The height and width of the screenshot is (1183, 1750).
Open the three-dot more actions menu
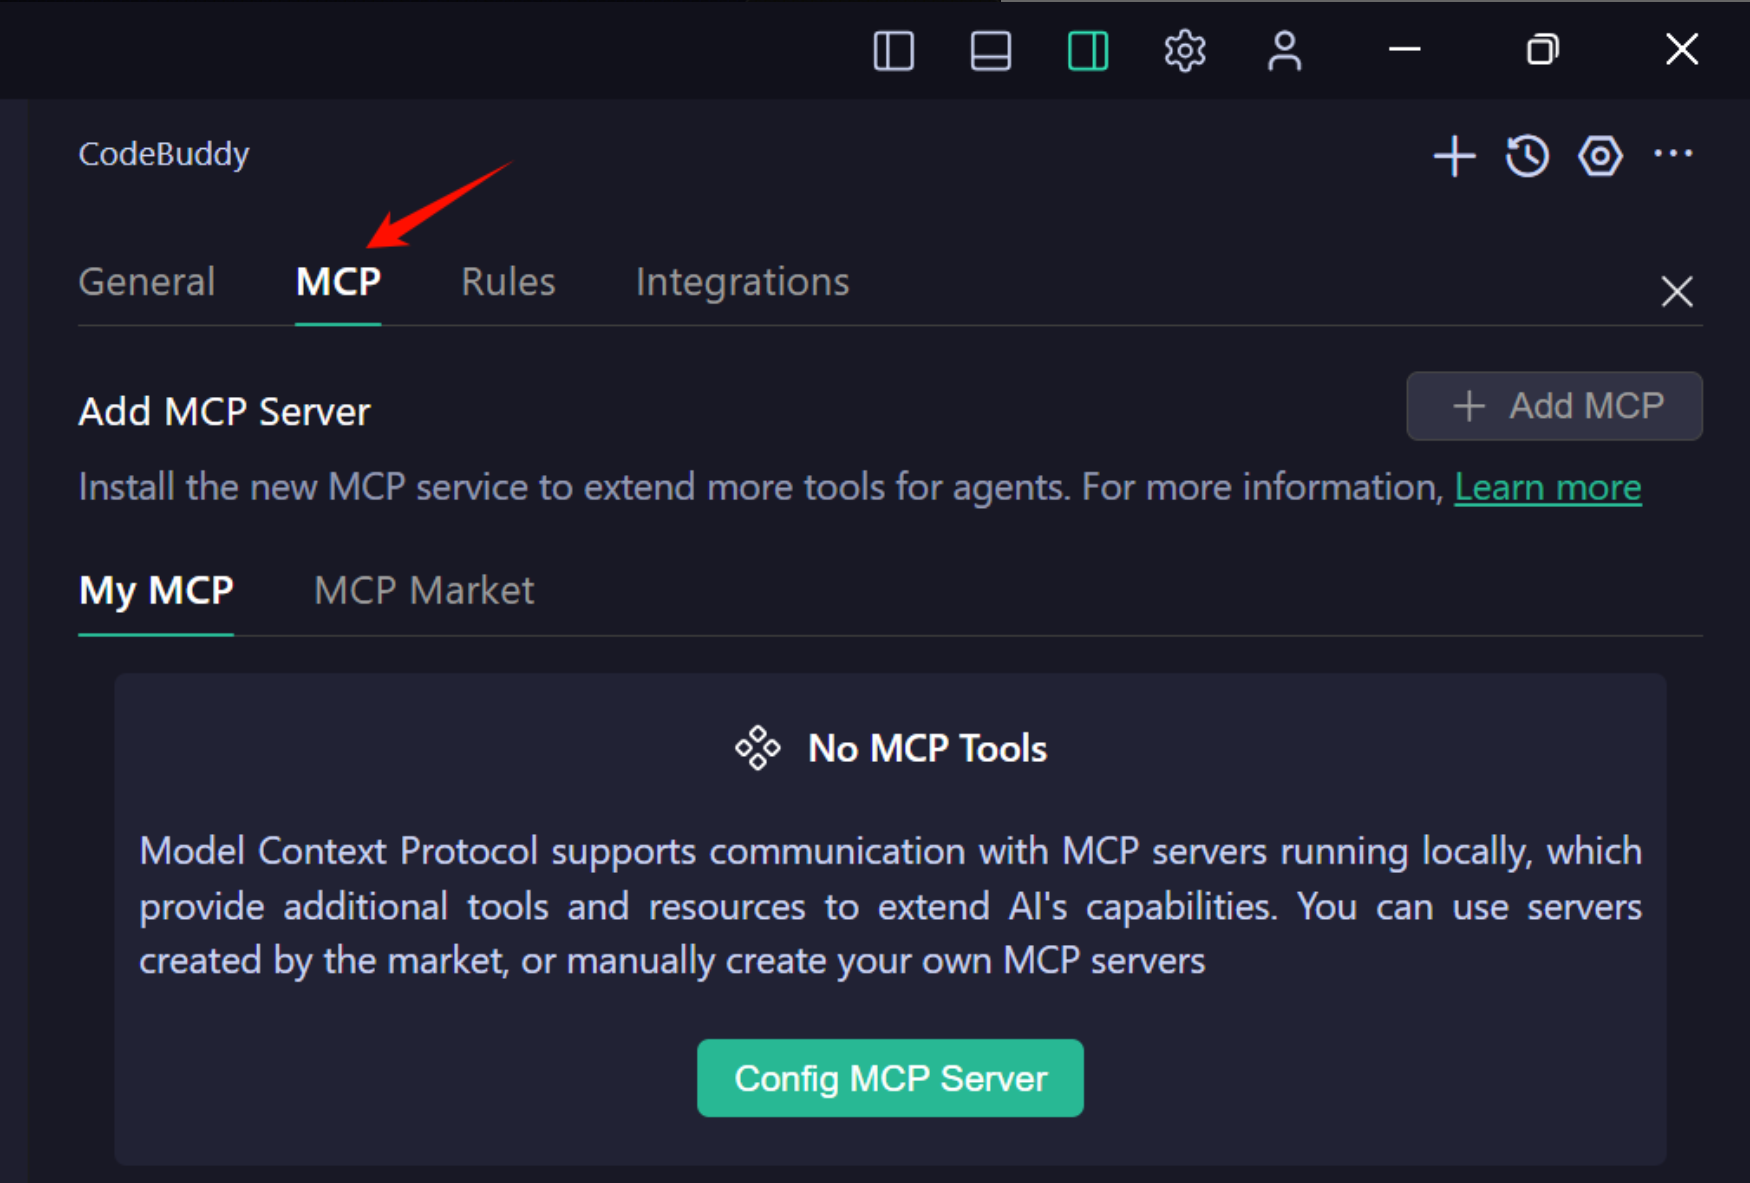click(1673, 154)
